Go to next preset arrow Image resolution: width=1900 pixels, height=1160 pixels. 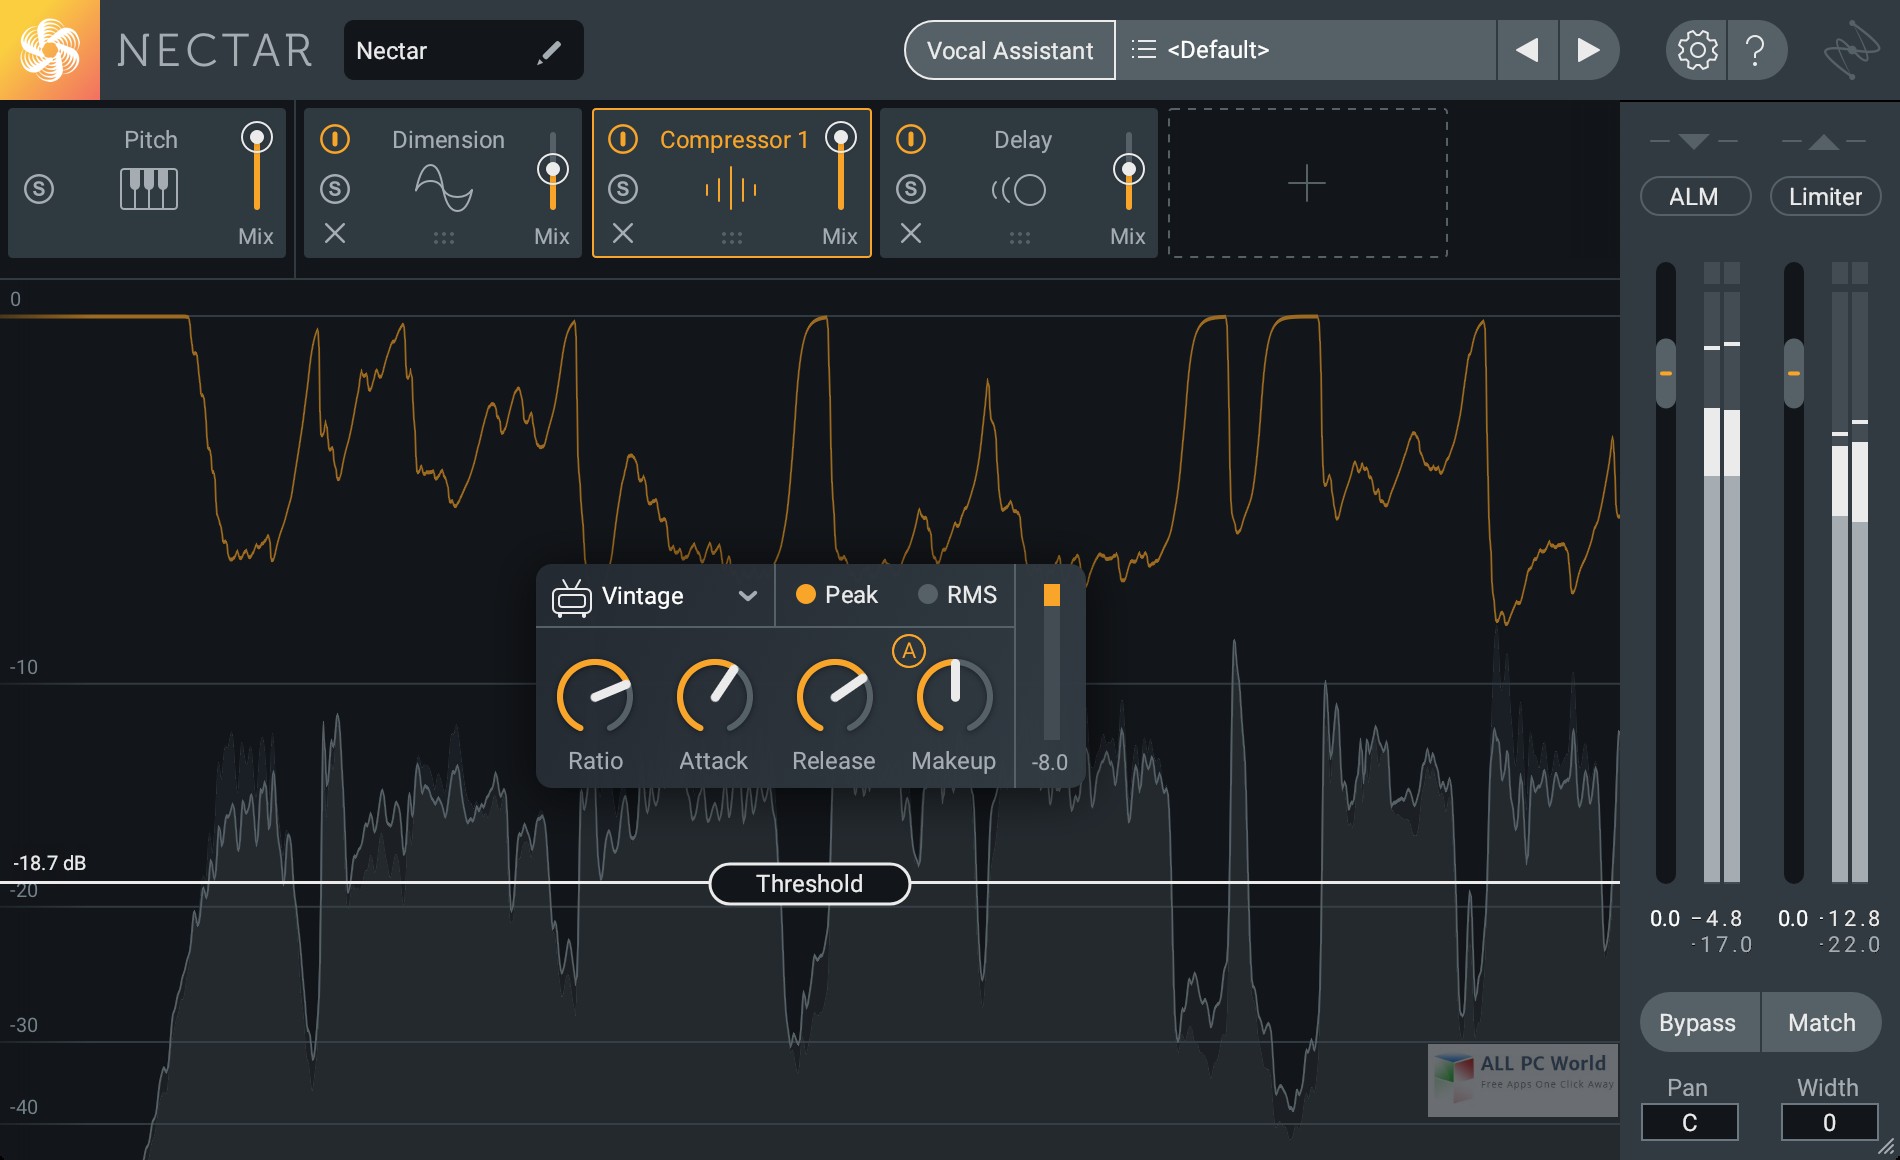pos(1588,50)
